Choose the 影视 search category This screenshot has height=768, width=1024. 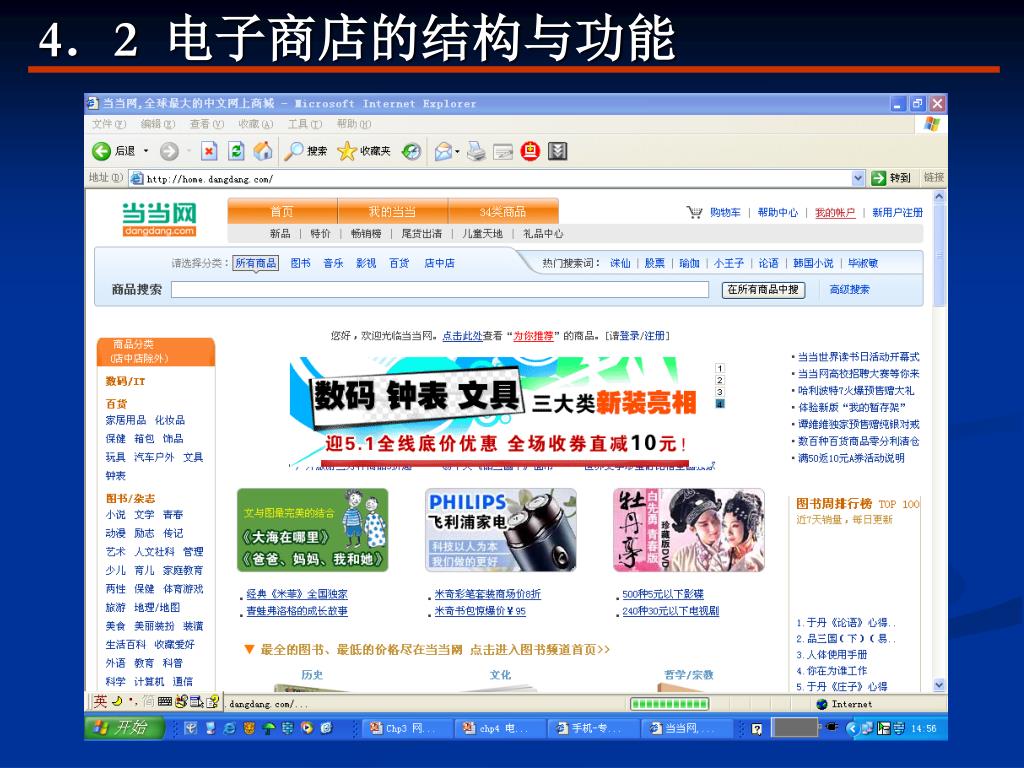366,263
